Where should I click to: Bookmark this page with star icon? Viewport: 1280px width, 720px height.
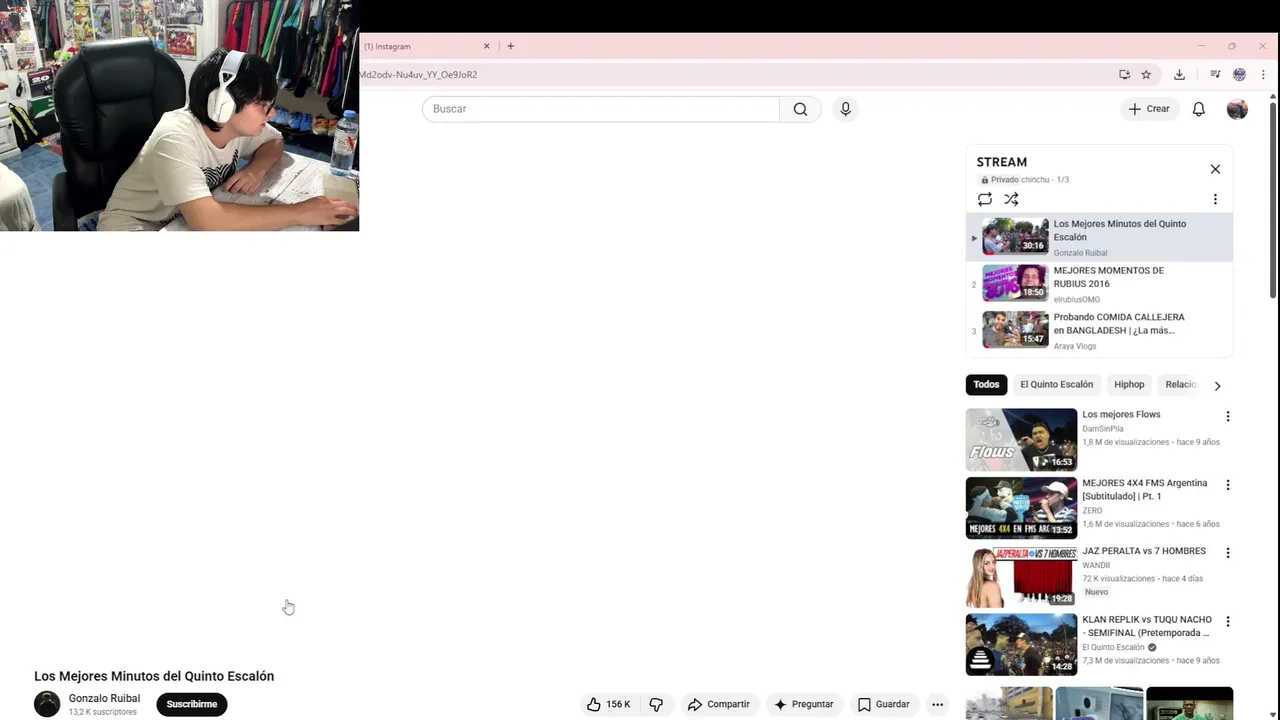(1146, 74)
